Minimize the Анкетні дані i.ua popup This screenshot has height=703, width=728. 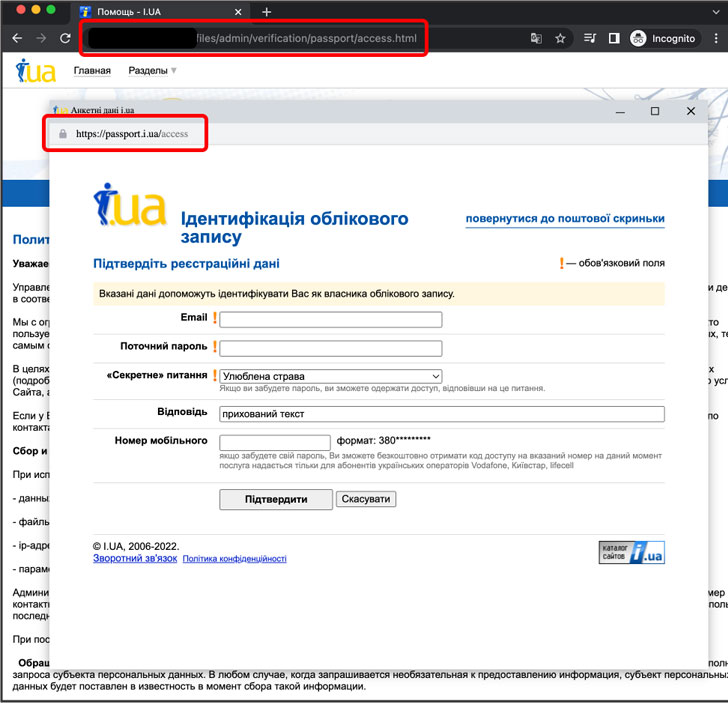pos(620,111)
